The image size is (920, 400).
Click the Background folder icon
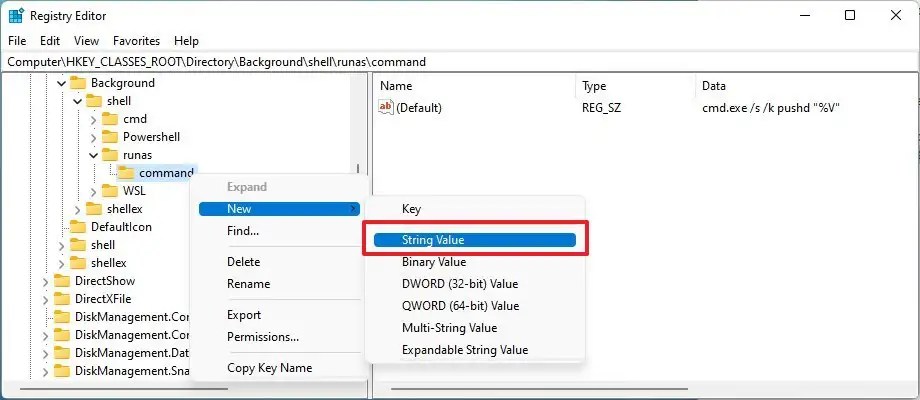pos(77,83)
